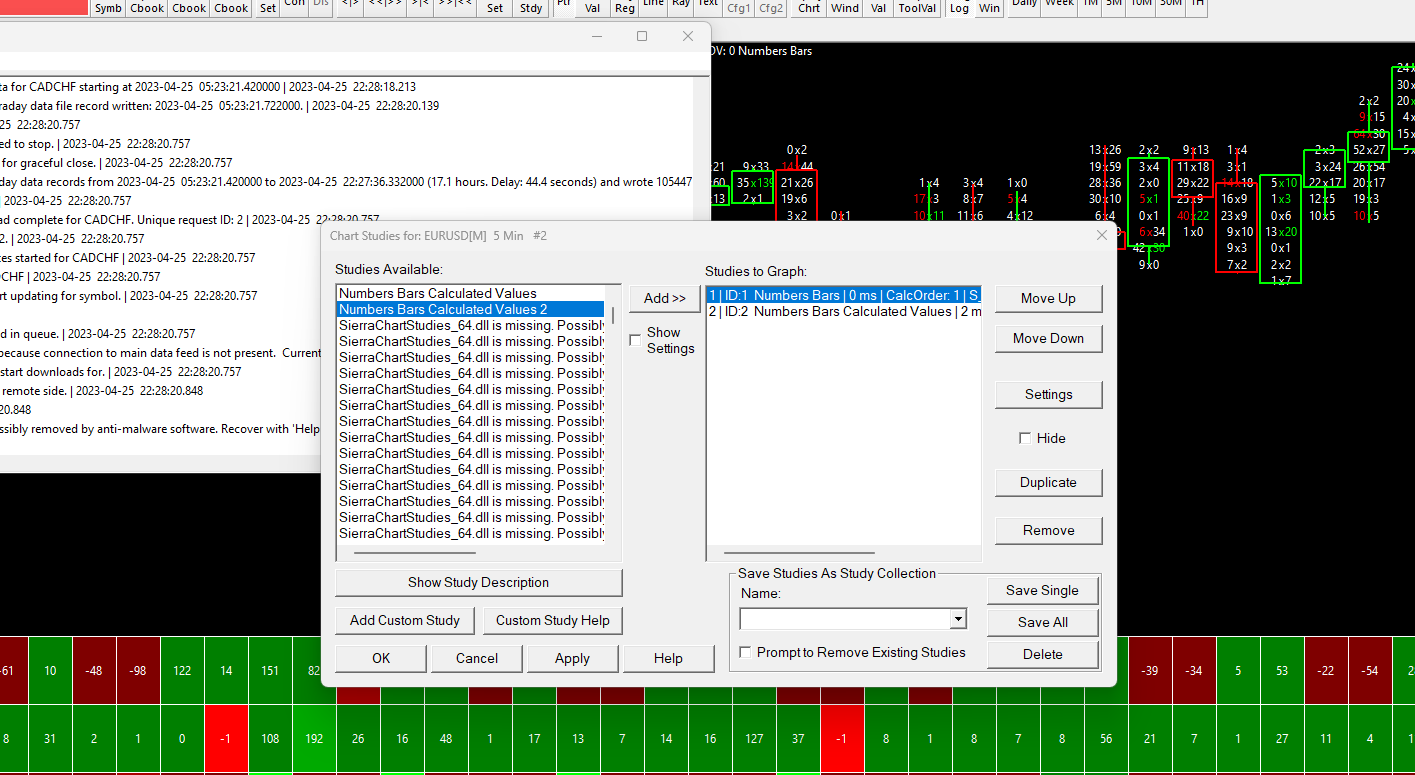This screenshot has height=775, width=1415.
Task: Toggle the Log toolbar button
Action: (959, 8)
